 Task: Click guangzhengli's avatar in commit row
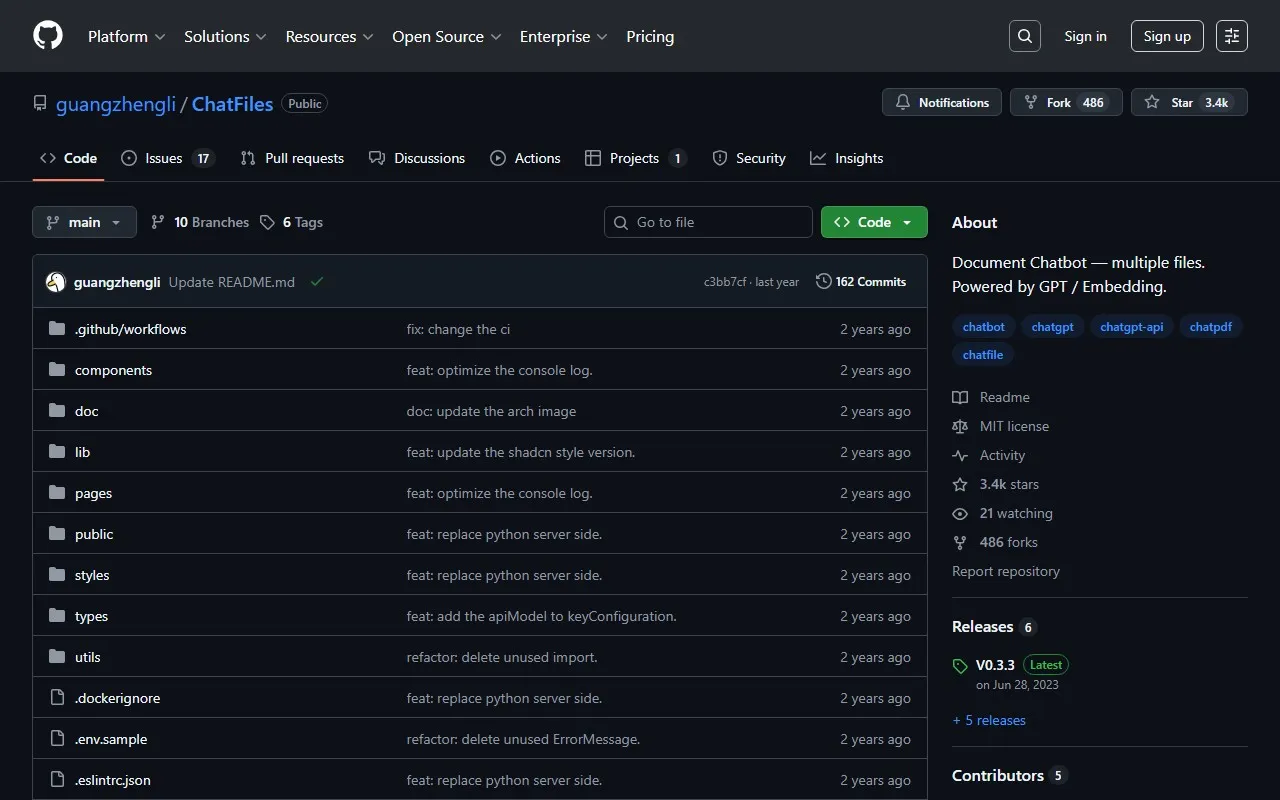pos(56,282)
